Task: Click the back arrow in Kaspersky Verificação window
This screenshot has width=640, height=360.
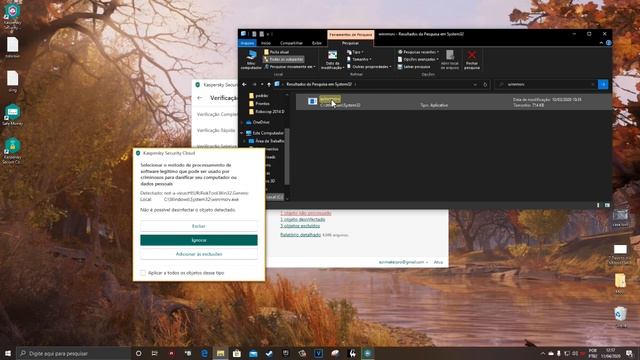Action: pos(200,98)
